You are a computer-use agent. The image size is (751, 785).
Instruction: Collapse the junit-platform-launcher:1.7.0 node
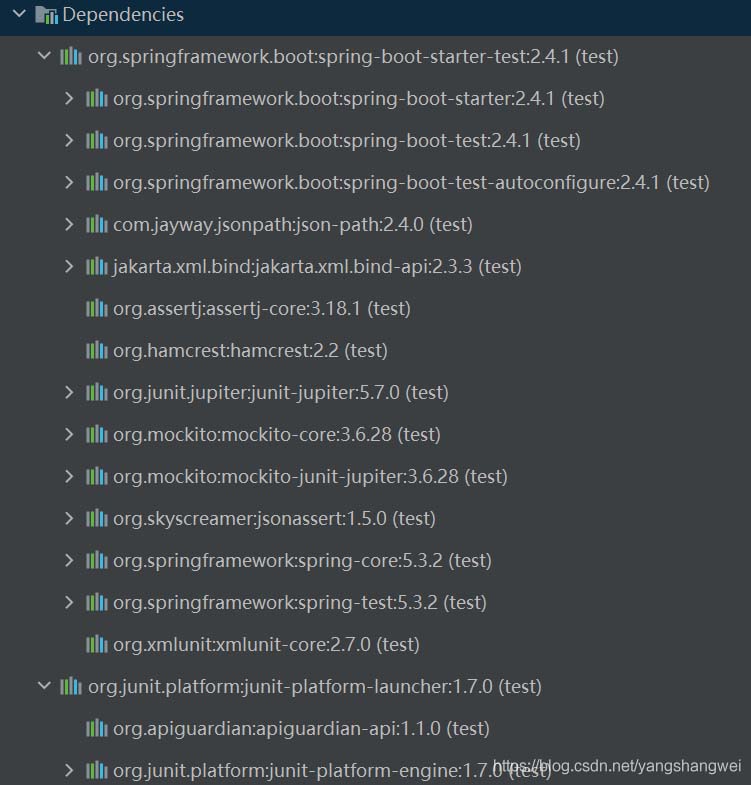pos(44,686)
